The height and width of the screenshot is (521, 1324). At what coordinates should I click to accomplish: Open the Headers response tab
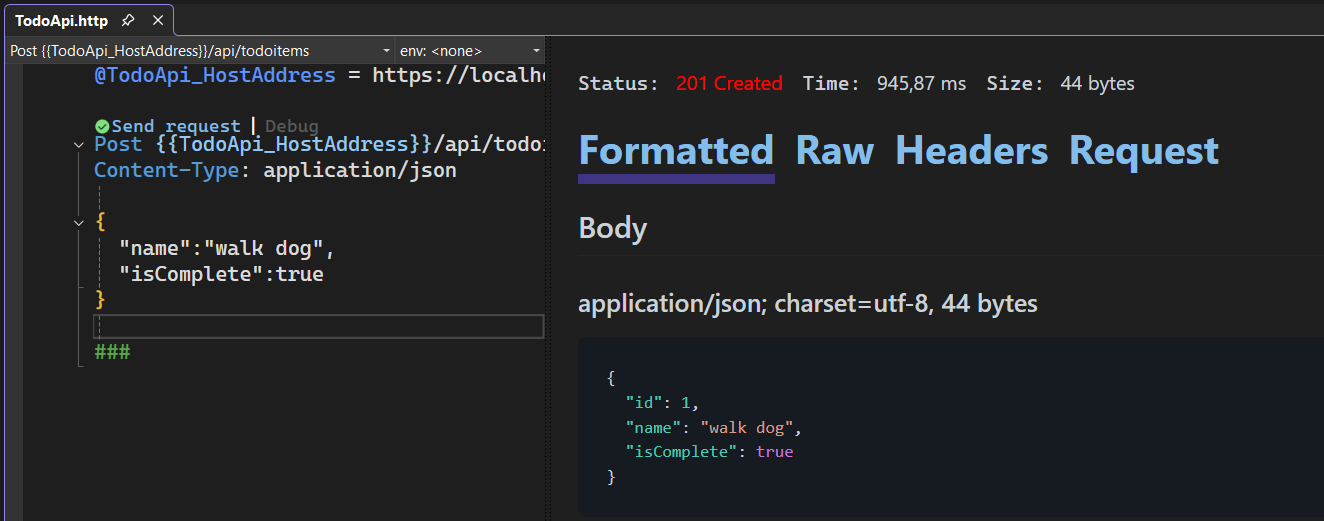(971, 151)
